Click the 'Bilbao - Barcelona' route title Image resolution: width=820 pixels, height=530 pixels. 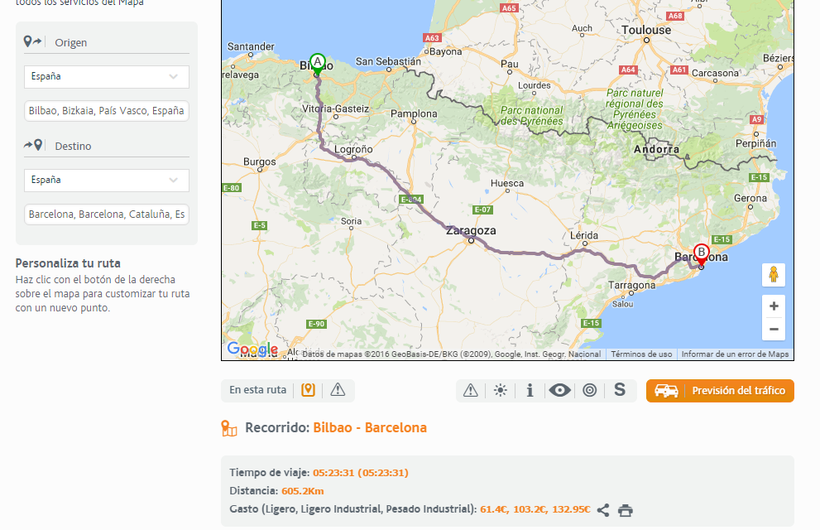pyautogui.click(x=370, y=428)
